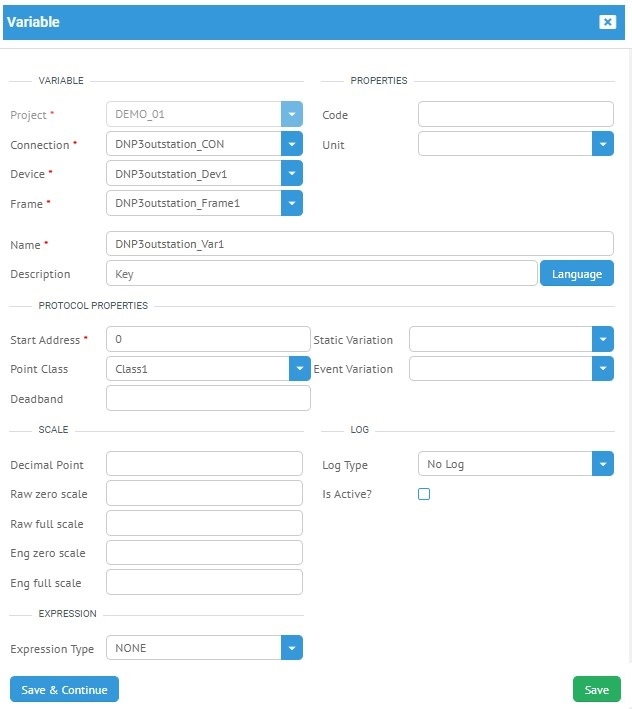
Task: Open the Connection dropdown list
Action: click(291, 145)
